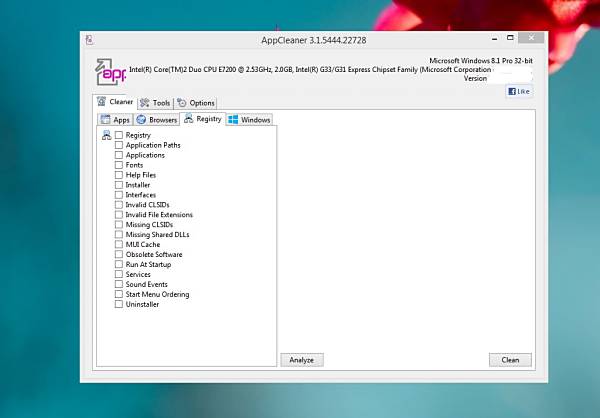The width and height of the screenshot is (600, 418).
Task: Click the 'Invalid File Extensions' label text
Action: coord(159,214)
